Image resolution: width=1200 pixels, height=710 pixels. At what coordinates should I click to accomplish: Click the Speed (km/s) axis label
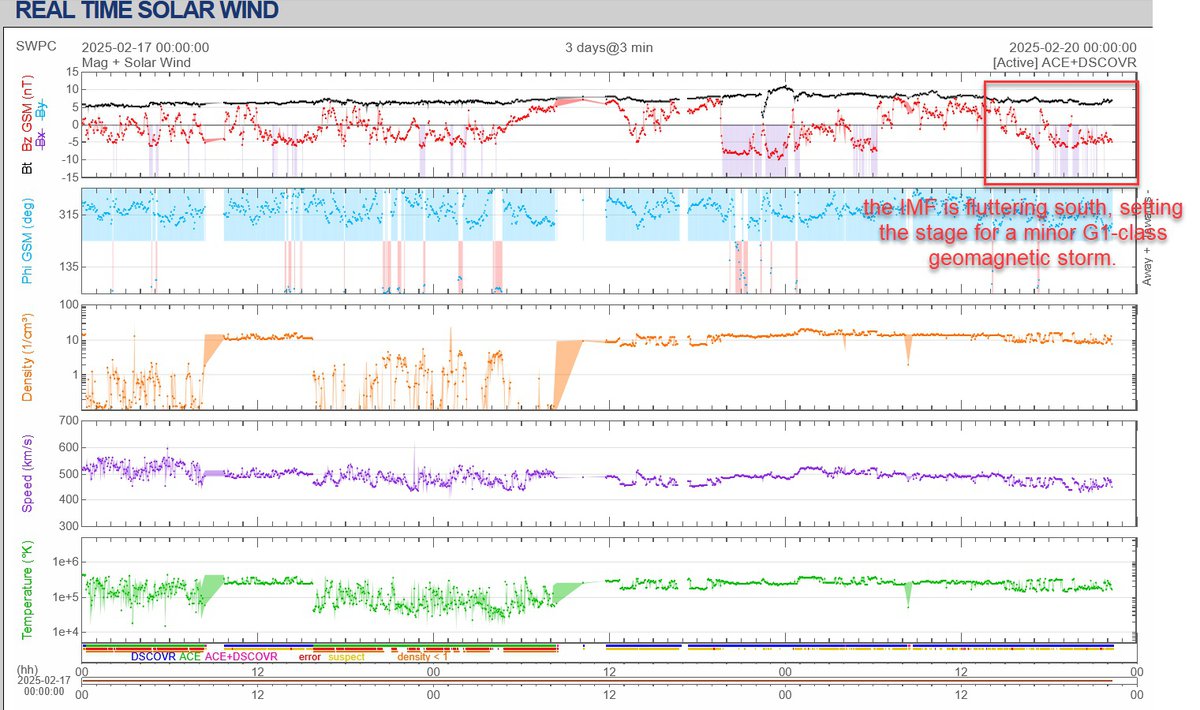(x=27, y=472)
